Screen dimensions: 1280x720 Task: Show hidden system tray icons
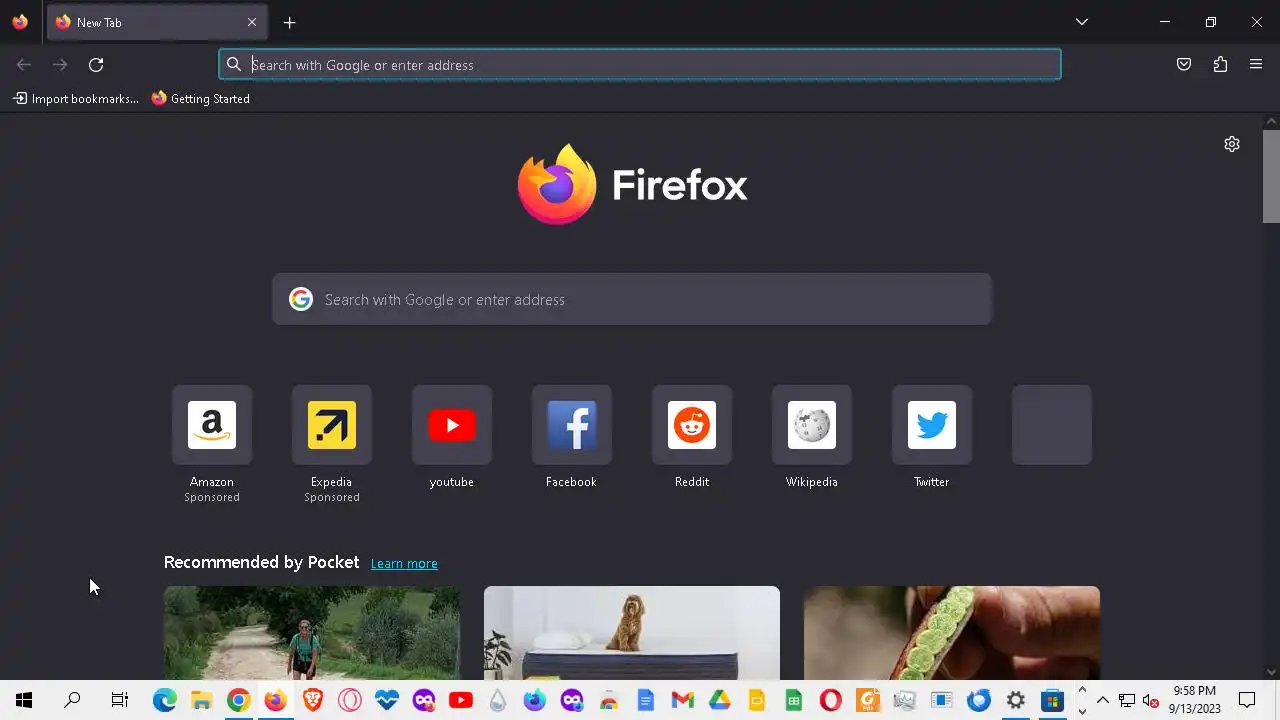[1103, 700]
